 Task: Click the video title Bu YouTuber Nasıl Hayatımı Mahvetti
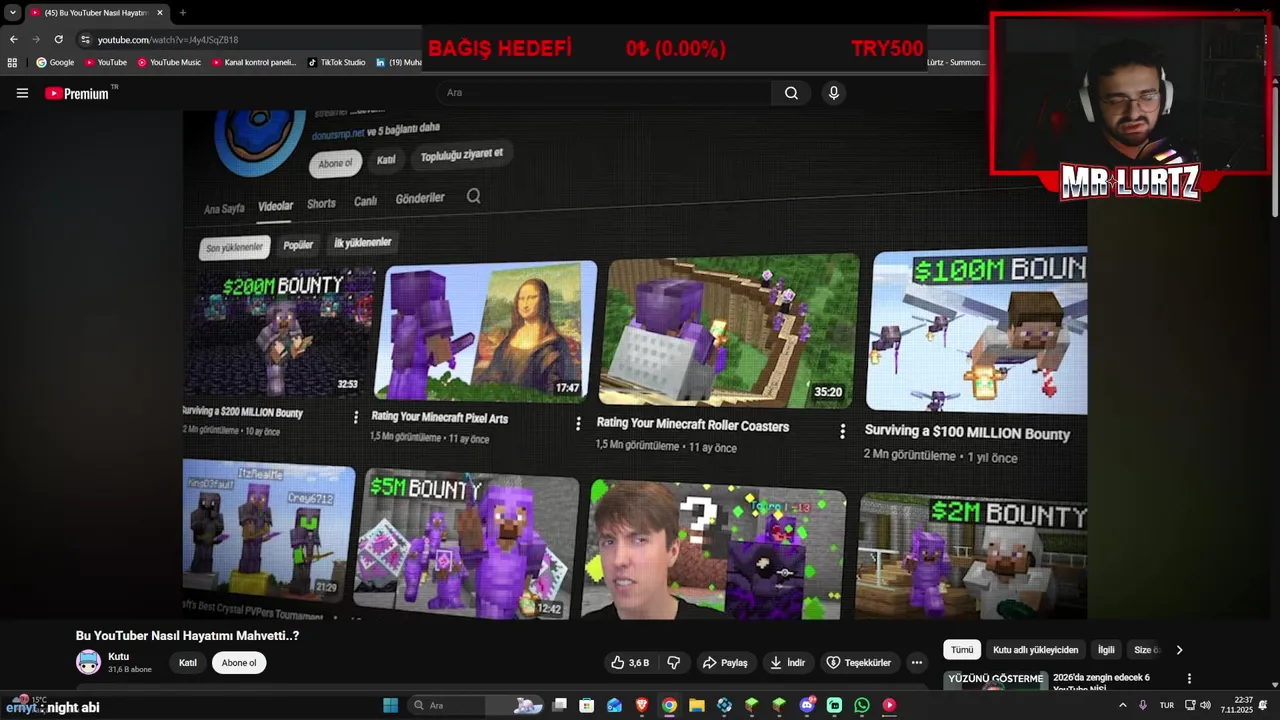(x=188, y=636)
